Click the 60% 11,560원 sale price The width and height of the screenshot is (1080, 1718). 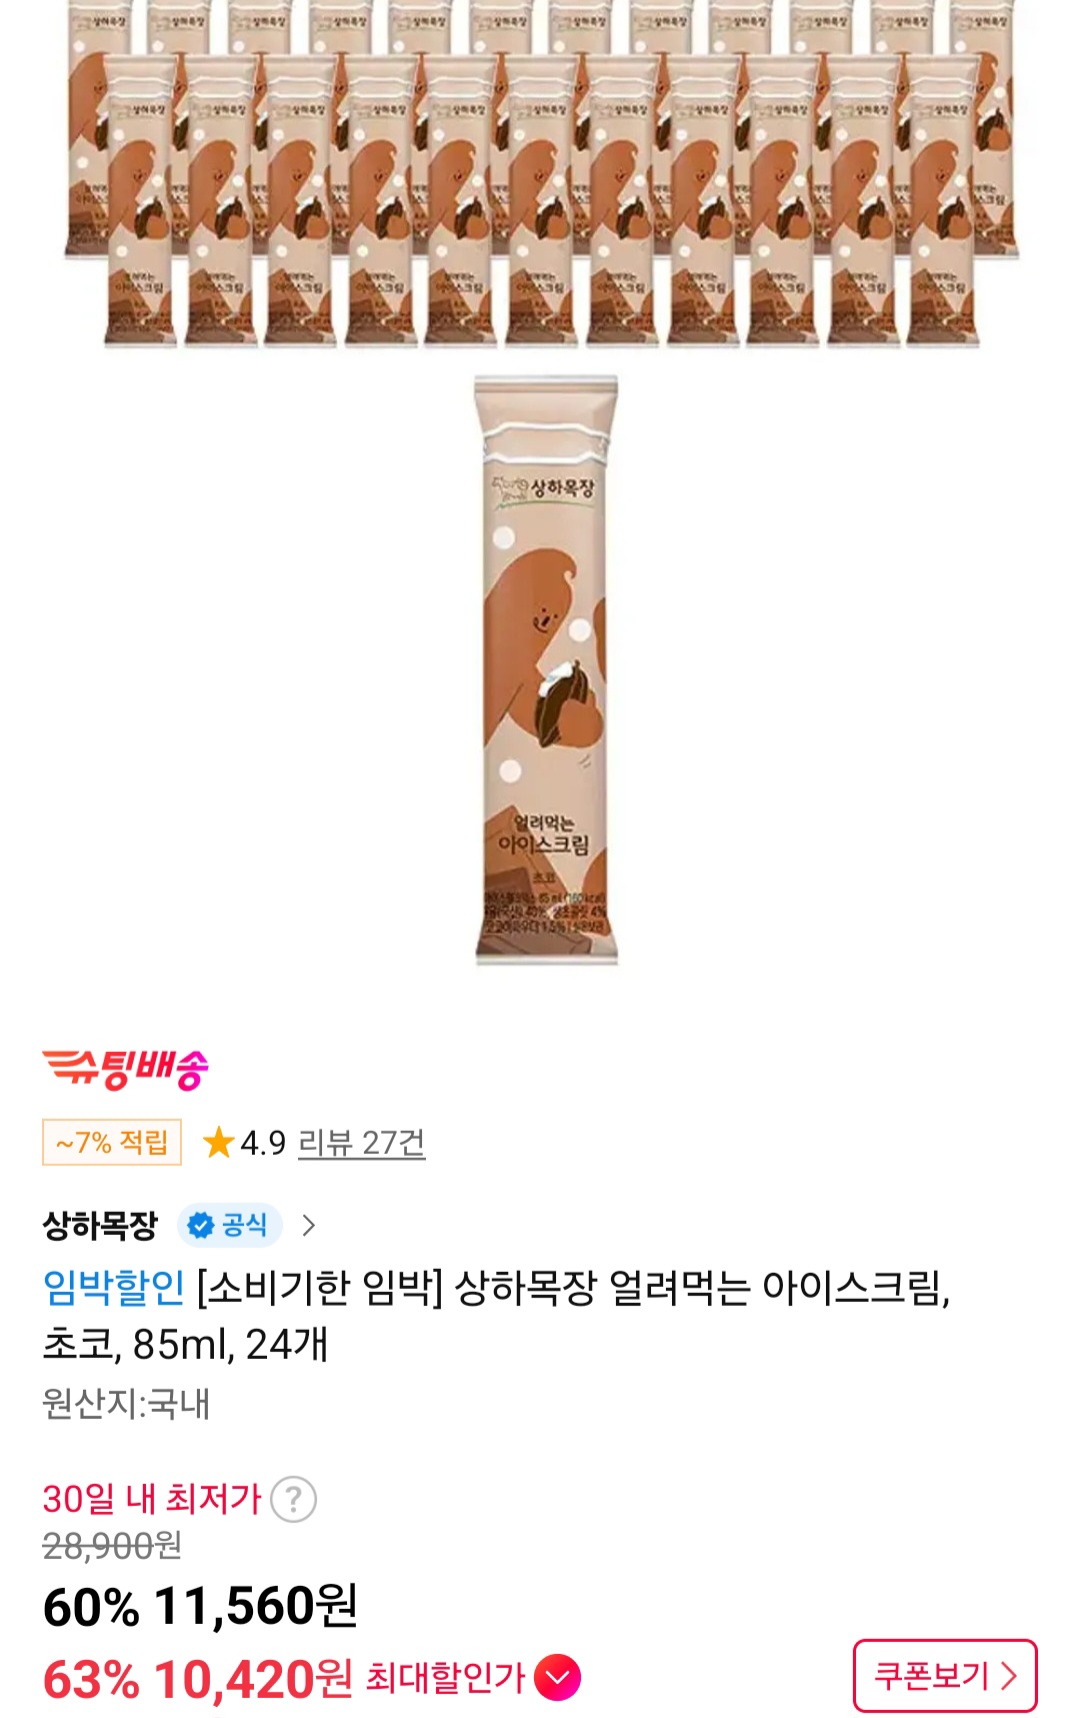(x=200, y=1607)
